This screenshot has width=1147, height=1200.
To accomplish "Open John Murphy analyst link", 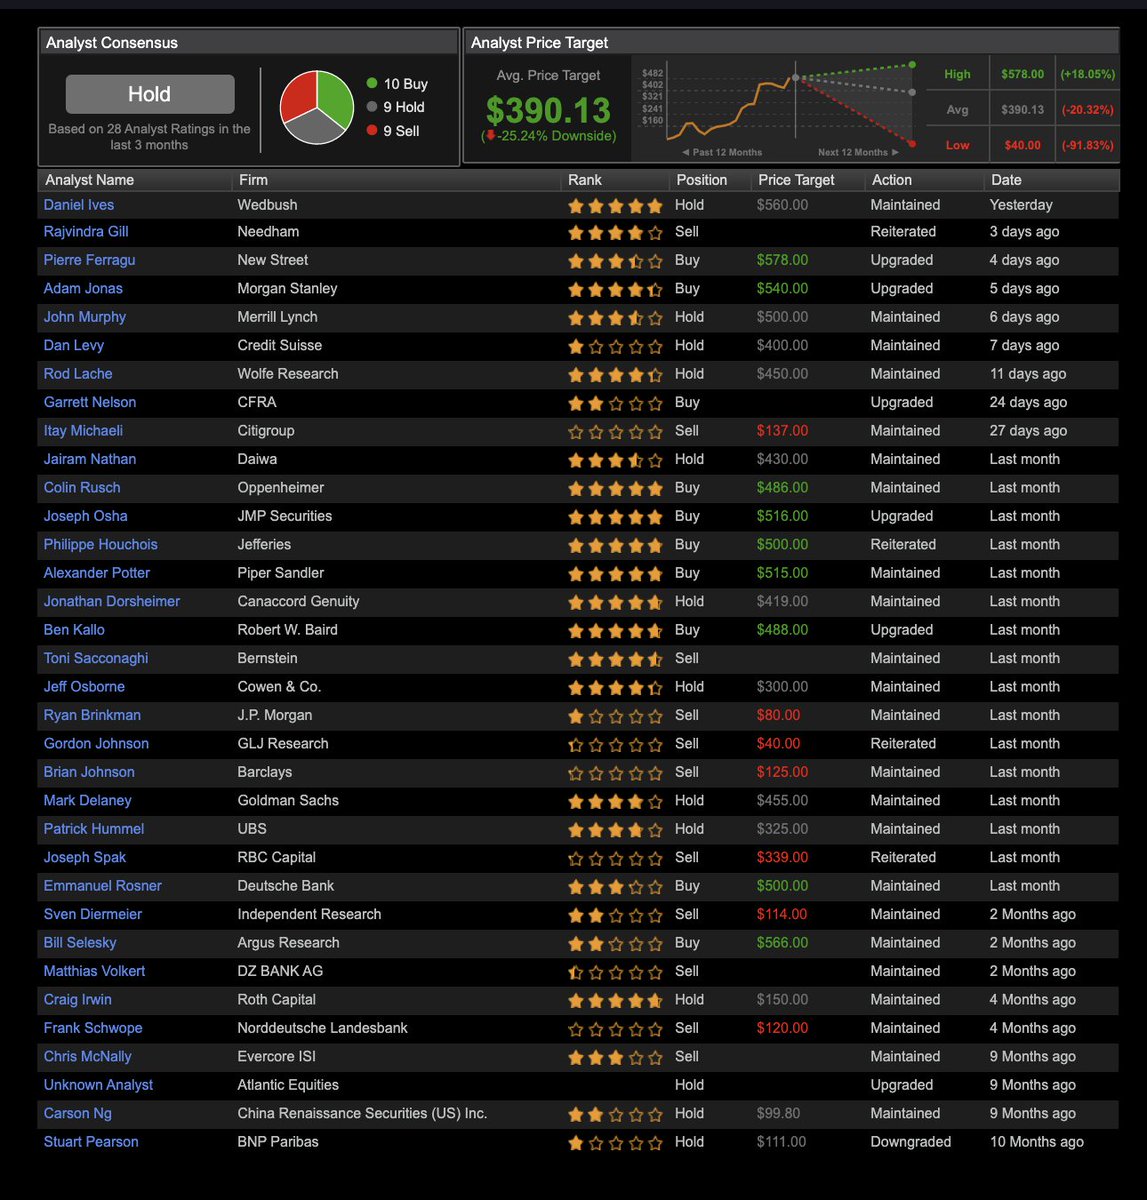I will click(x=85, y=317).
